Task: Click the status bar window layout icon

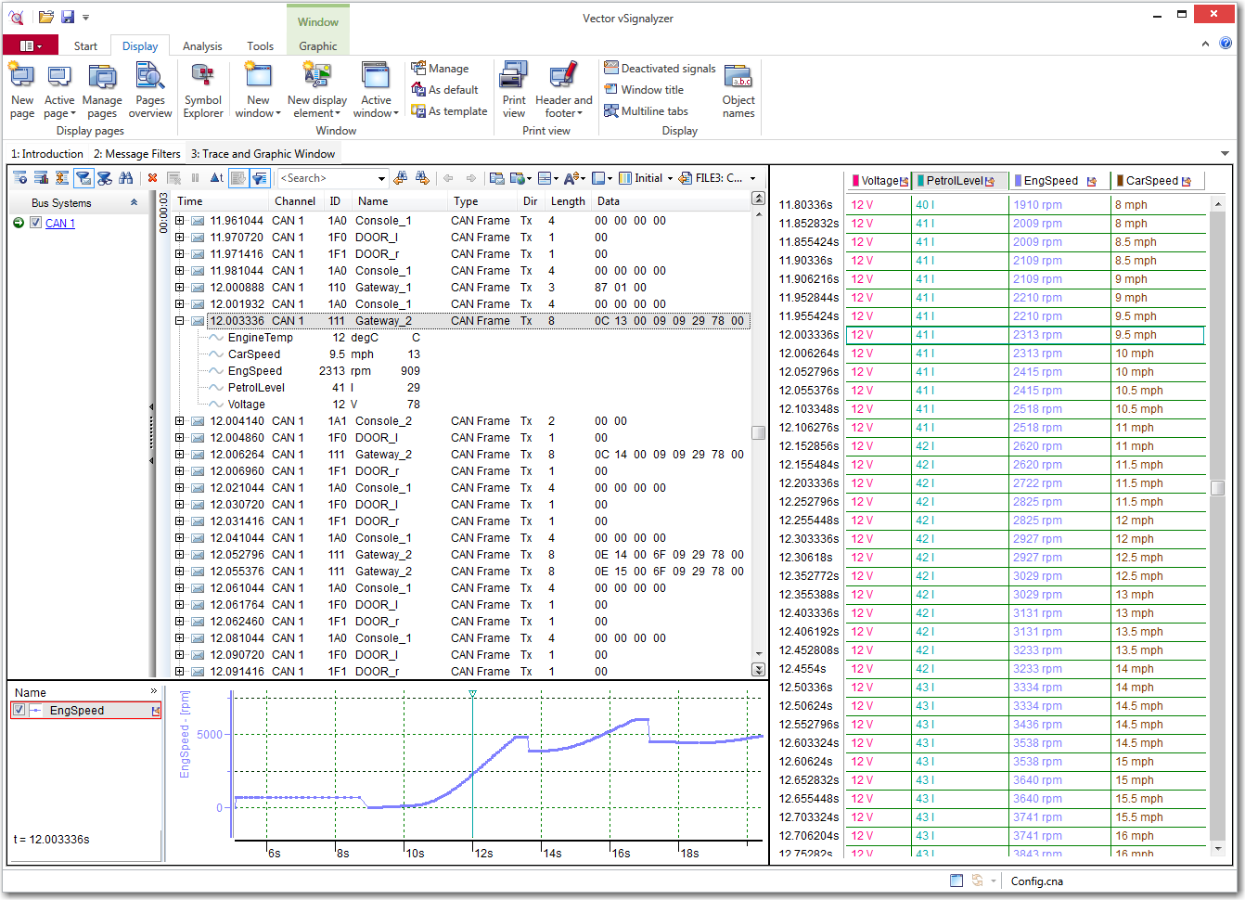Action: [x=956, y=881]
